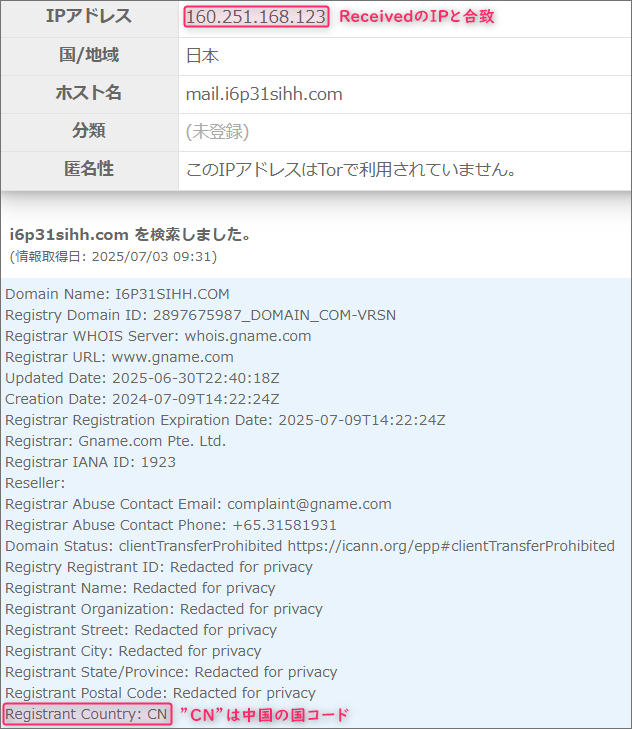Click the ホスト名 row label
The width and height of the screenshot is (632, 729).
click(89, 93)
